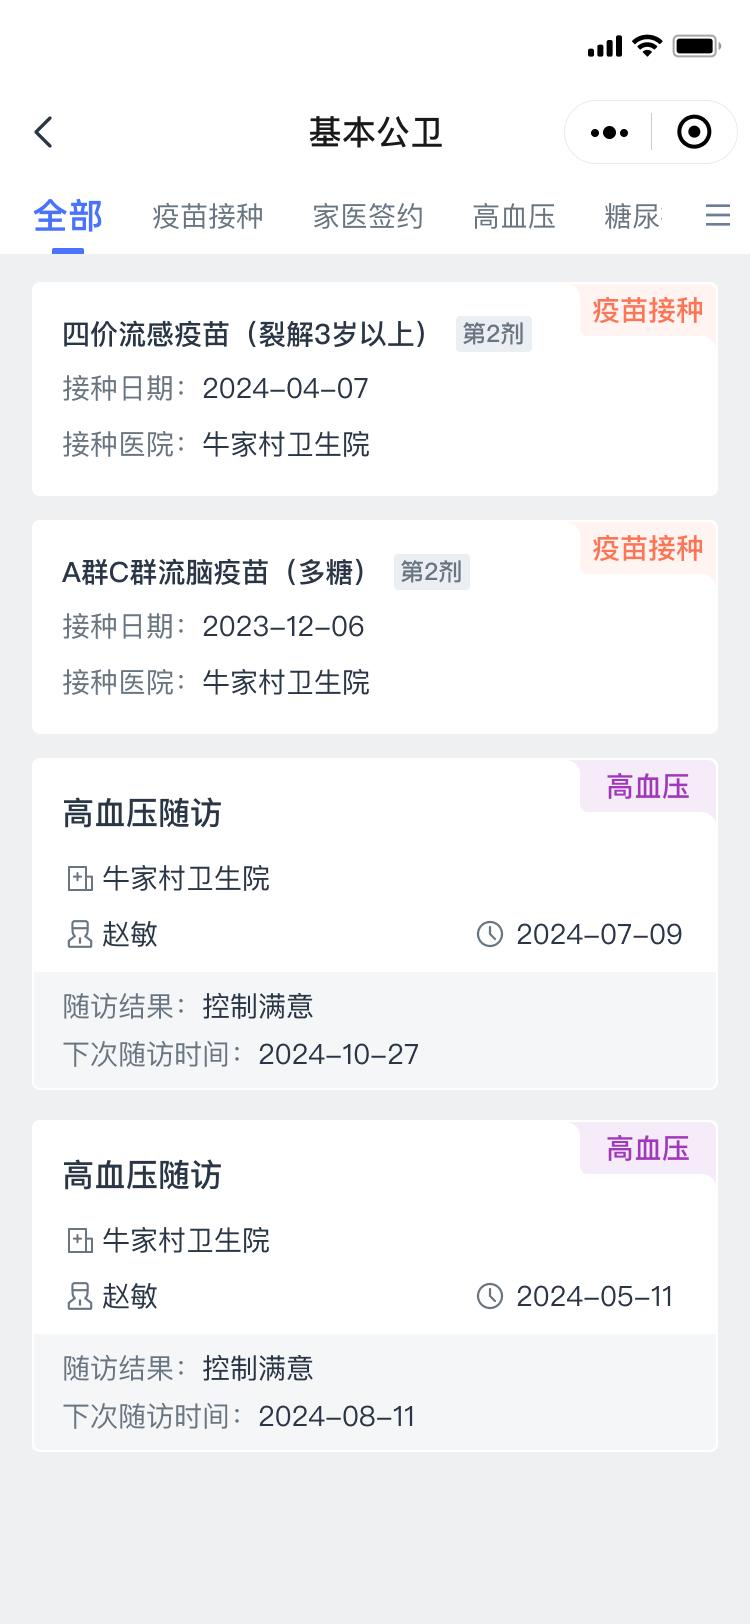This screenshot has width=750, height=1624.
Task: Open the 四价流感疫苗 vaccination record
Action: tap(300, 400)
